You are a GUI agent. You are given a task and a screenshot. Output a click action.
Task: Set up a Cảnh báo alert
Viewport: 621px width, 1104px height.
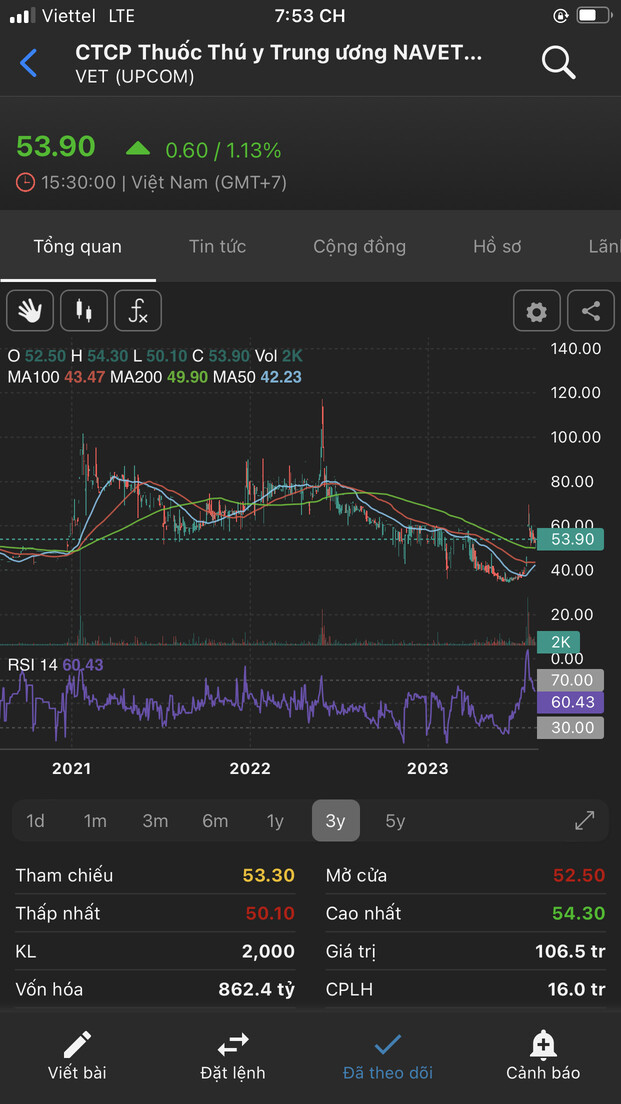(543, 1056)
